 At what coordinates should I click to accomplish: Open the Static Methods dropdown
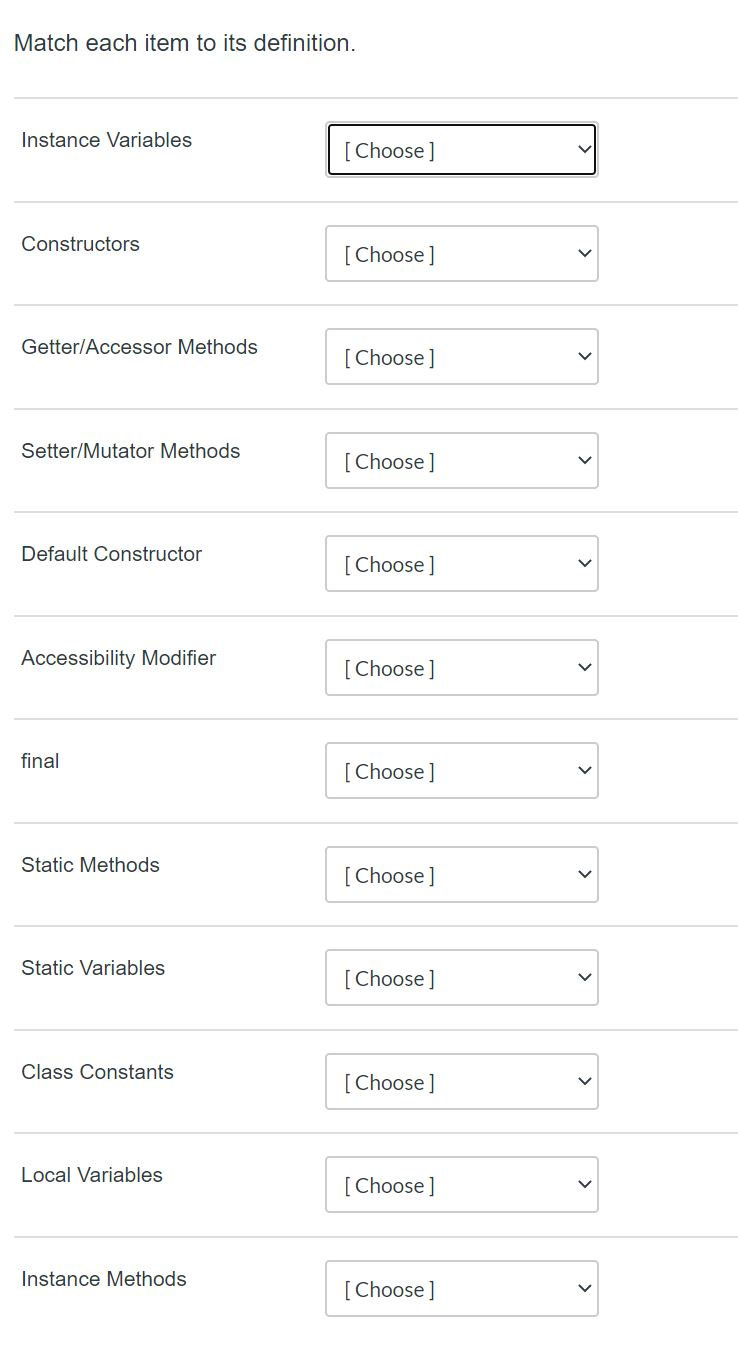pyautogui.click(x=461, y=874)
